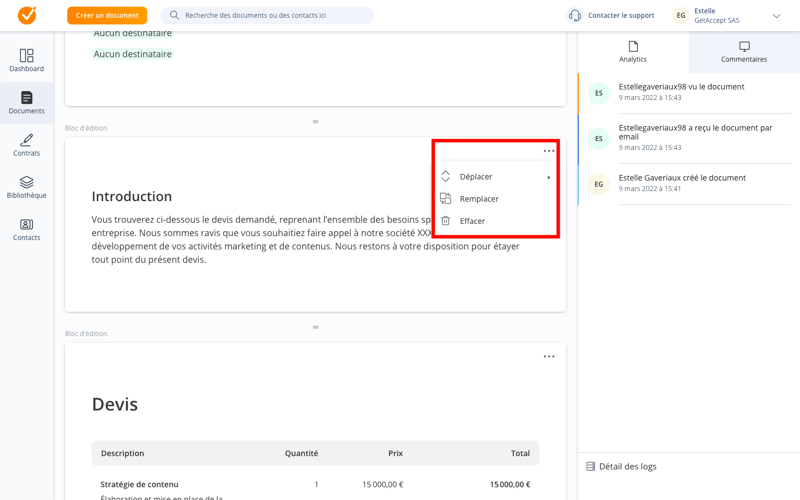Expand the Déplacer submenu arrow
Viewport: 800px width, 500px height.
click(549, 177)
